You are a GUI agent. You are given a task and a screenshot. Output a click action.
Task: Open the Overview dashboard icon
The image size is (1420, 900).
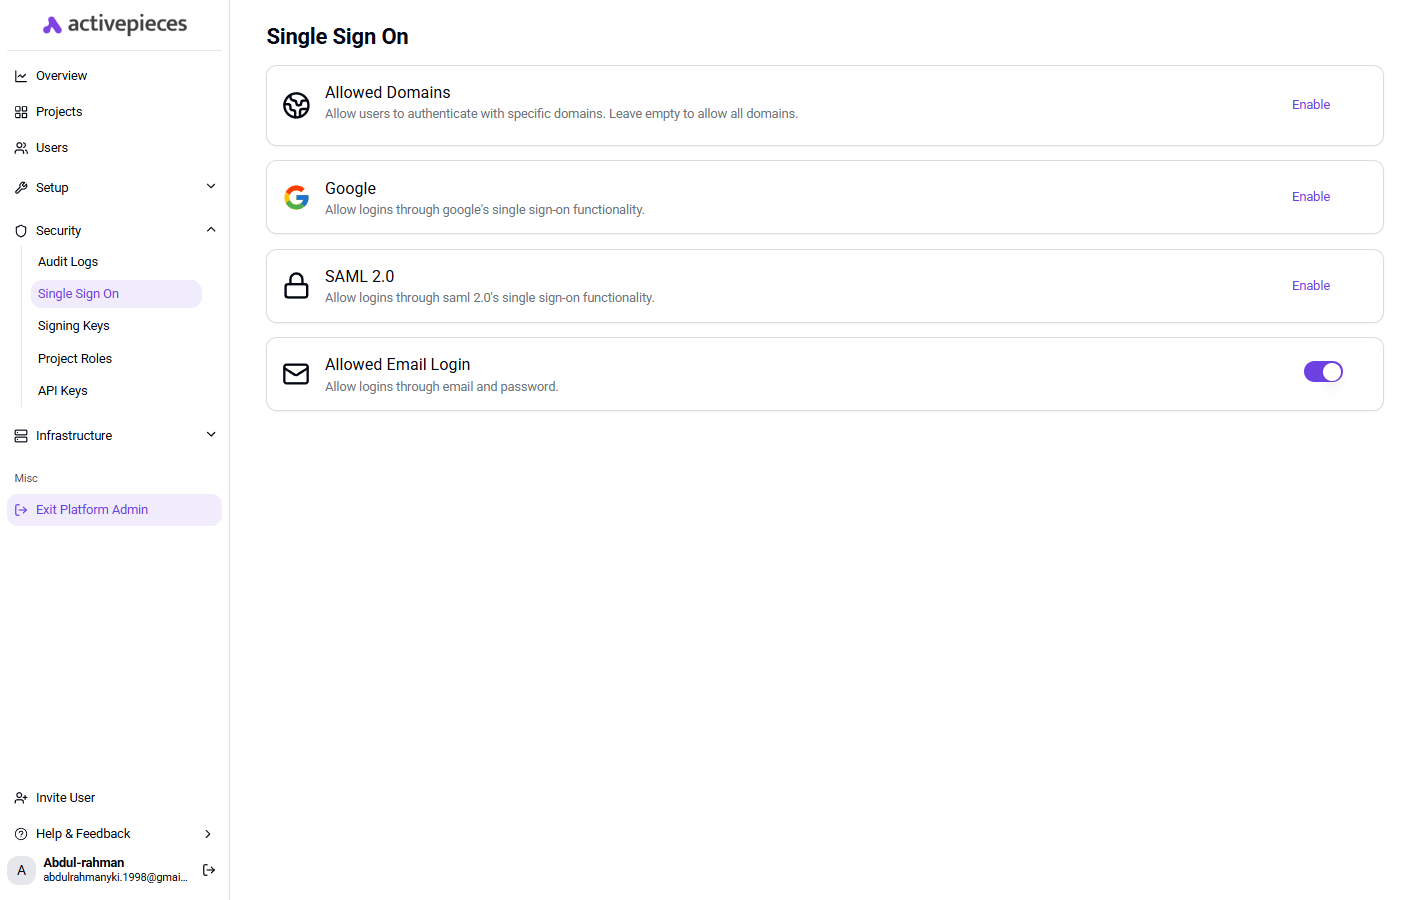click(x=20, y=75)
